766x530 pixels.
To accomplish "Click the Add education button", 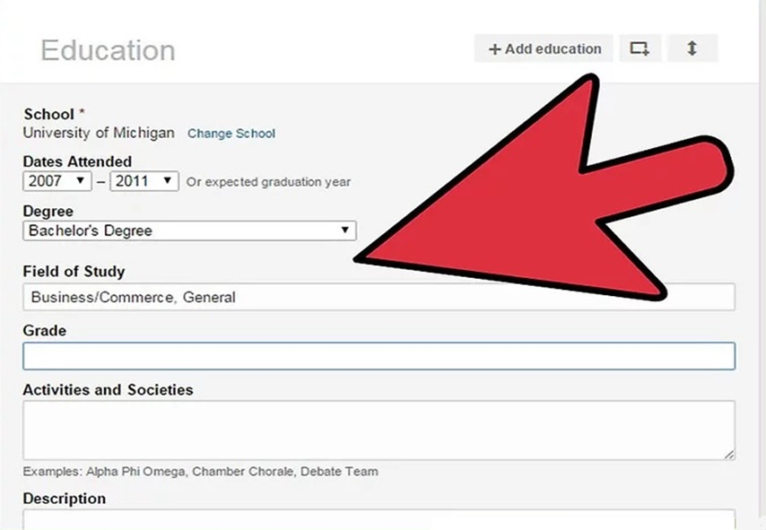I will pyautogui.click(x=544, y=48).
